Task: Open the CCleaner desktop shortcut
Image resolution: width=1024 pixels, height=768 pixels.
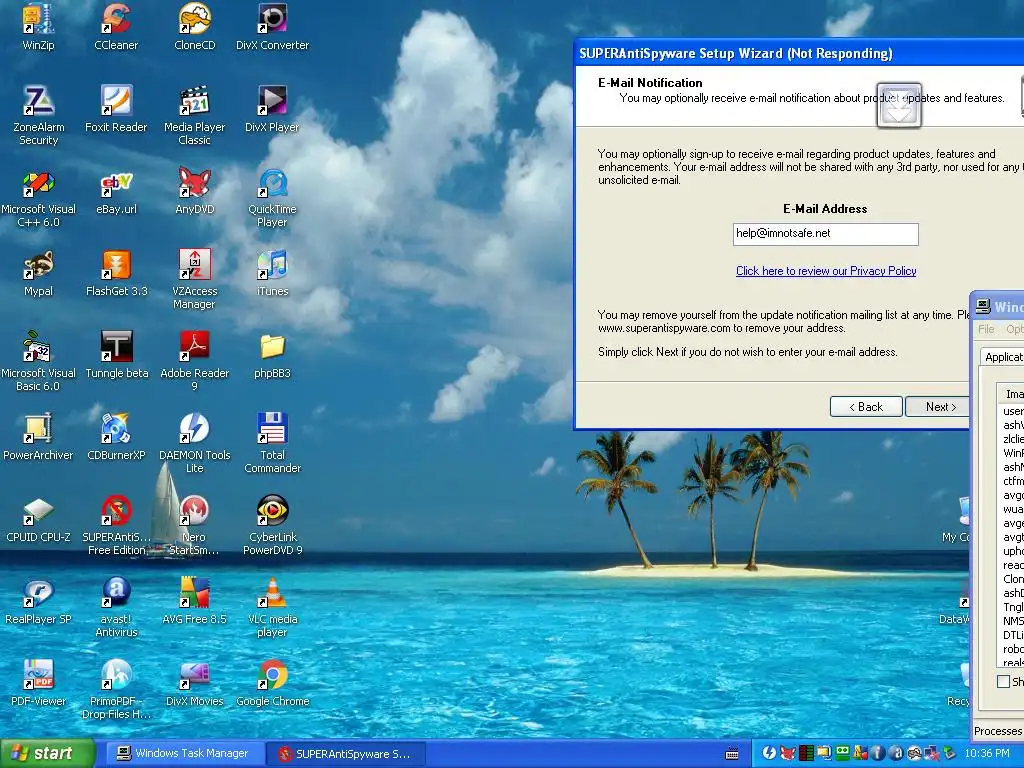Action: point(116,27)
